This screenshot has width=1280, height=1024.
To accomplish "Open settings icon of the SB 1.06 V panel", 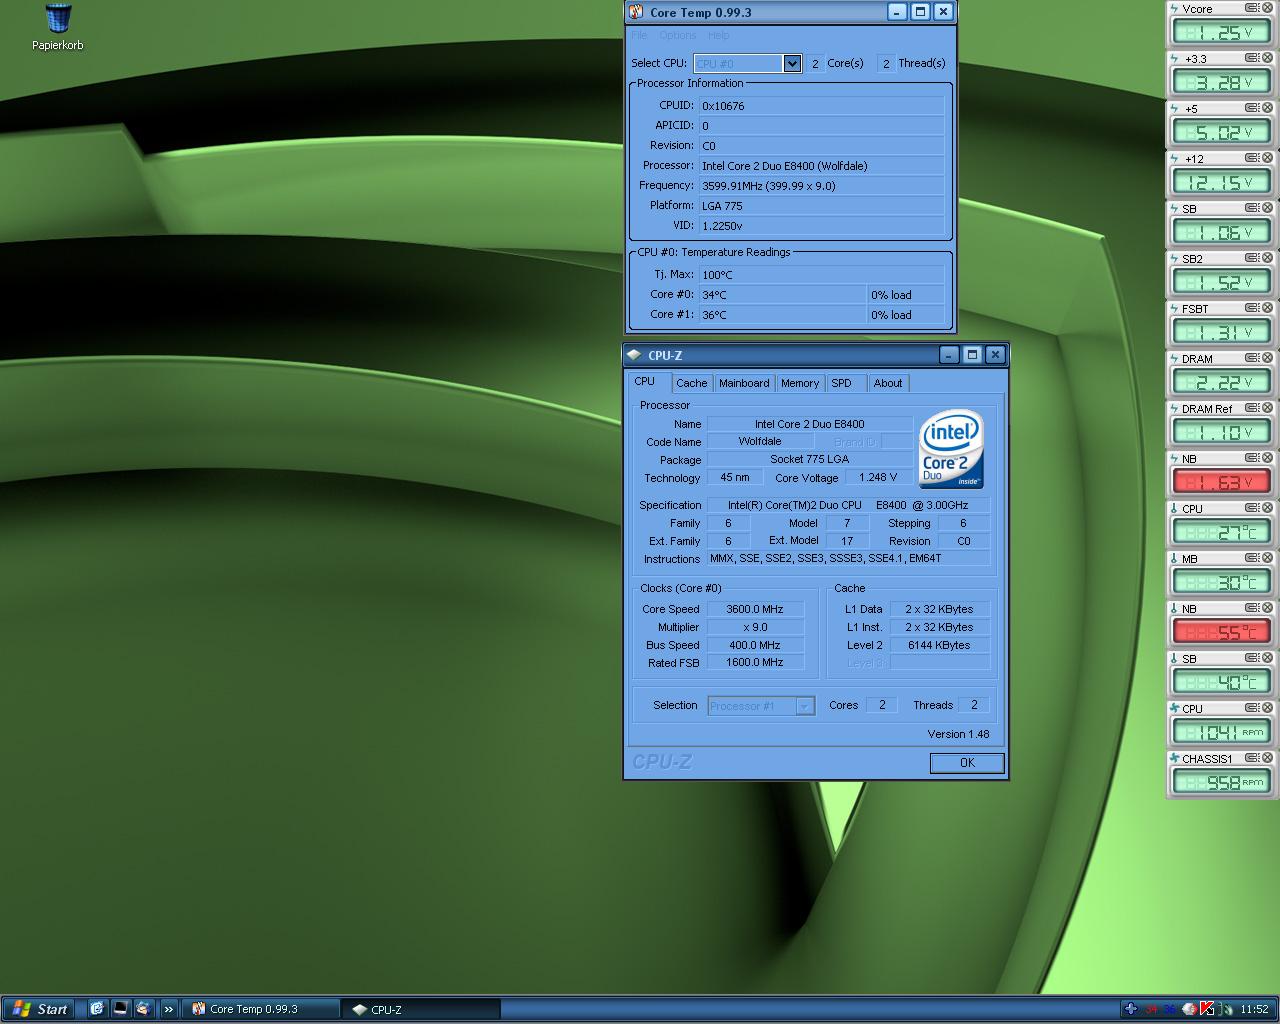I will (x=1252, y=208).
